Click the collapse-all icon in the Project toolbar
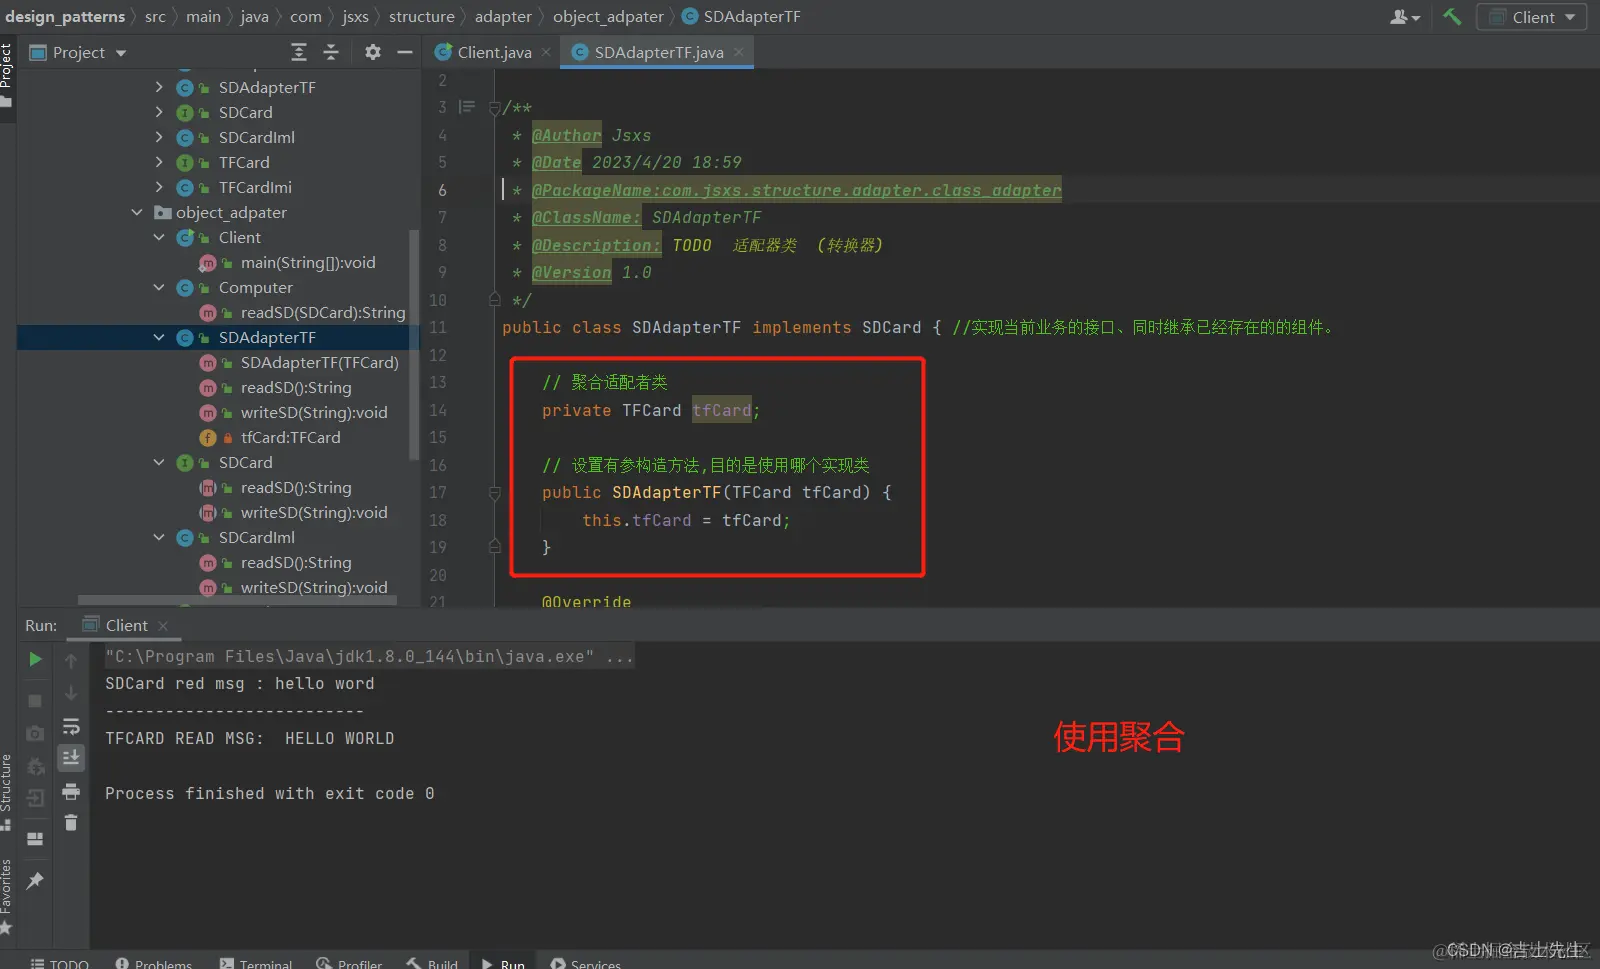Screen dimensions: 1600x969 [331, 52]
